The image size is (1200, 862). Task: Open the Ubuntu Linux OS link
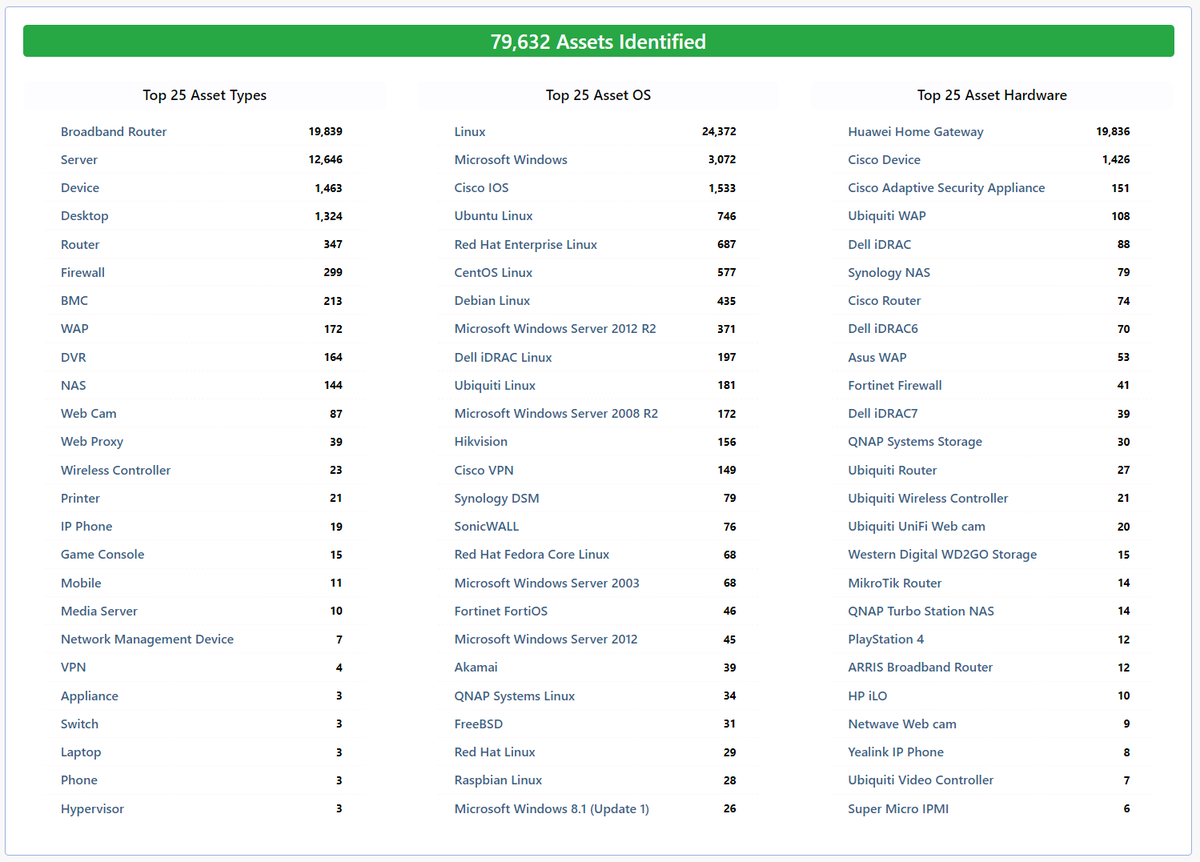[494, 216]
